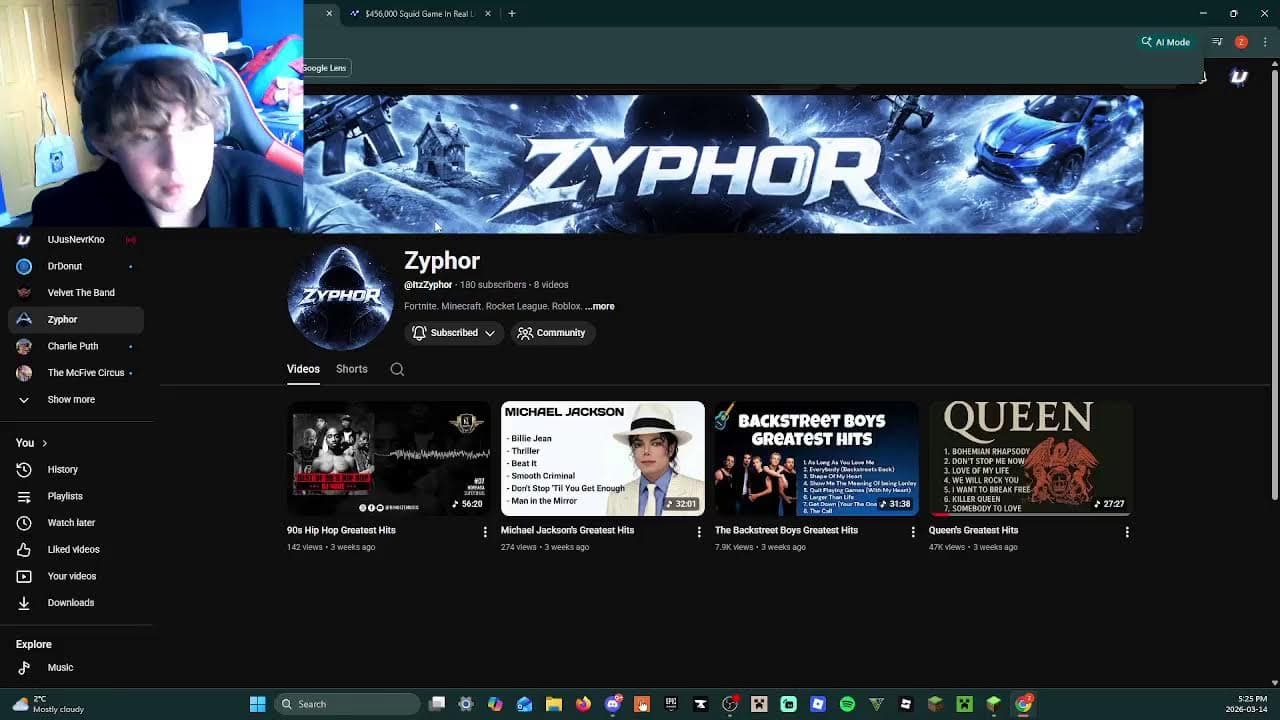1280x720 pixels.
Task: Open Discord from the taskbar
Action: point(612,704)
